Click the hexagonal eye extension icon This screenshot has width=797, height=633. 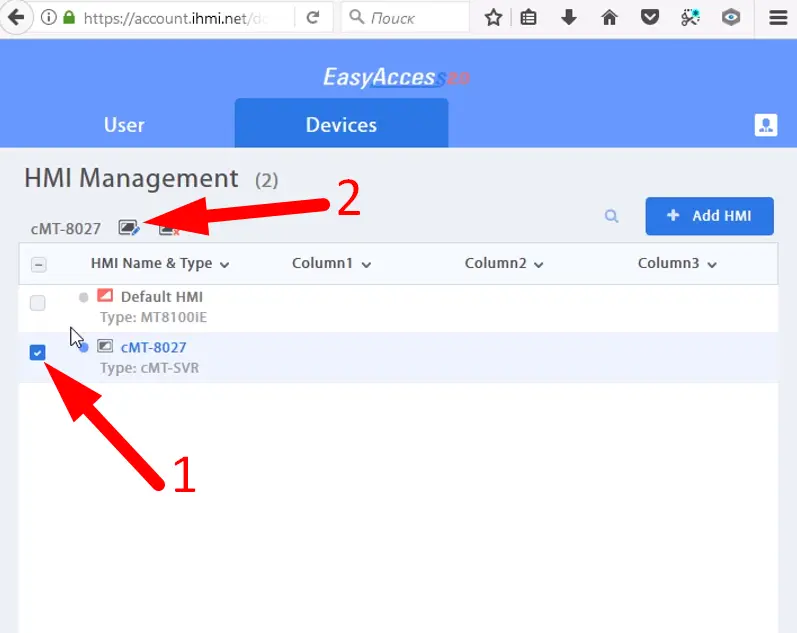coord(731,18)
